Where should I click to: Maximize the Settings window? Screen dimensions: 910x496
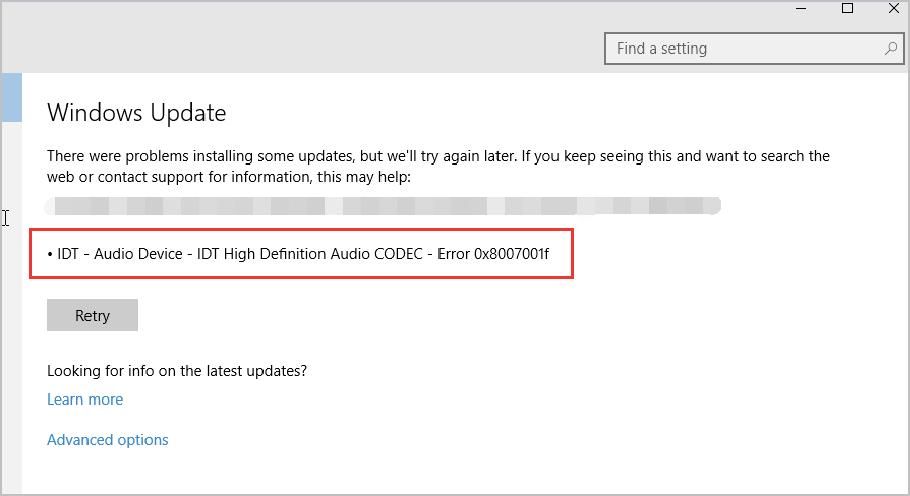847,9
